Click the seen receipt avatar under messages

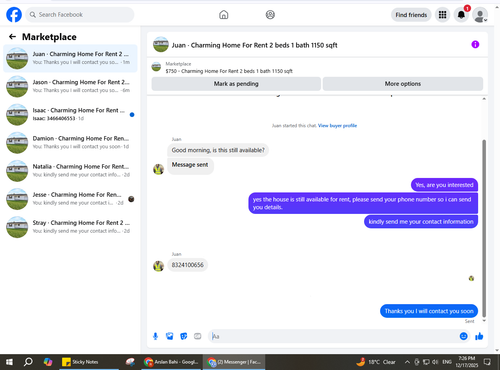pos(471,278)
